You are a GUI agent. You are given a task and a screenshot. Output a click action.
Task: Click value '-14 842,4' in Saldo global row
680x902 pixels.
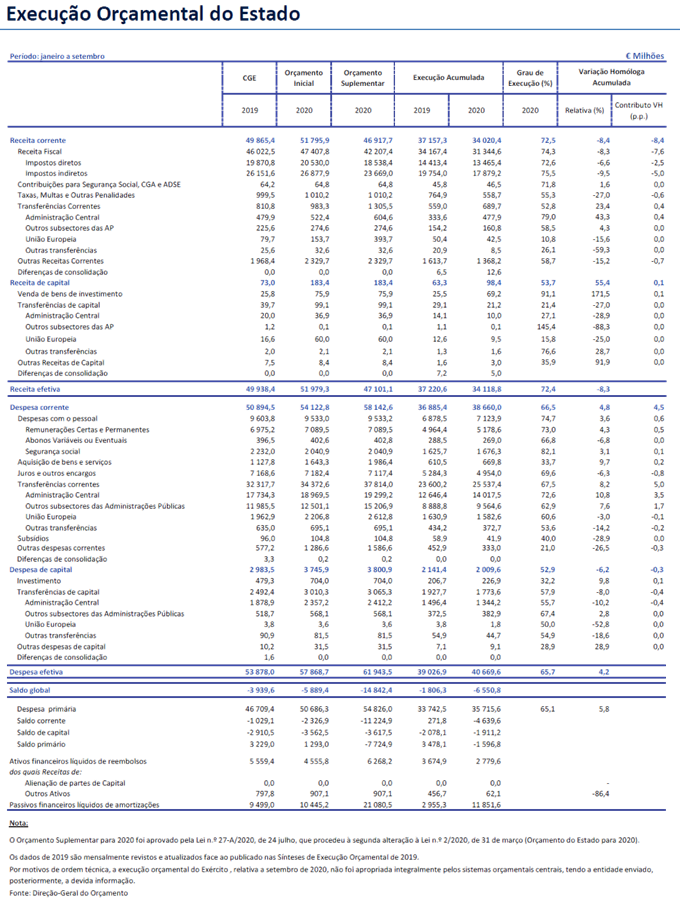376,690
